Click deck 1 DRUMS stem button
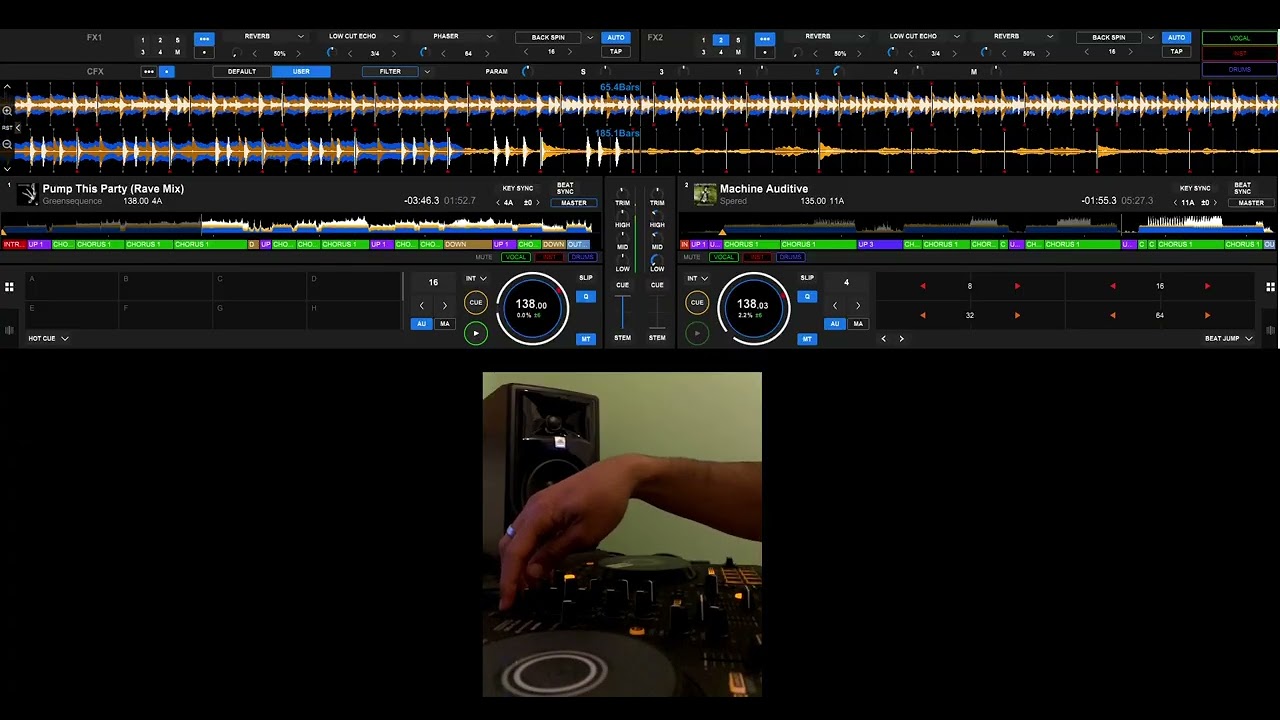 581,257
